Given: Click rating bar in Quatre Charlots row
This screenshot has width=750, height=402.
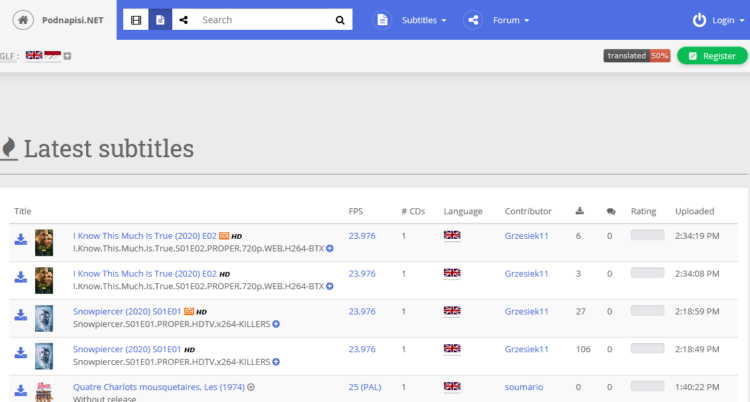Looking at the screenshot, I should [648, 386].
